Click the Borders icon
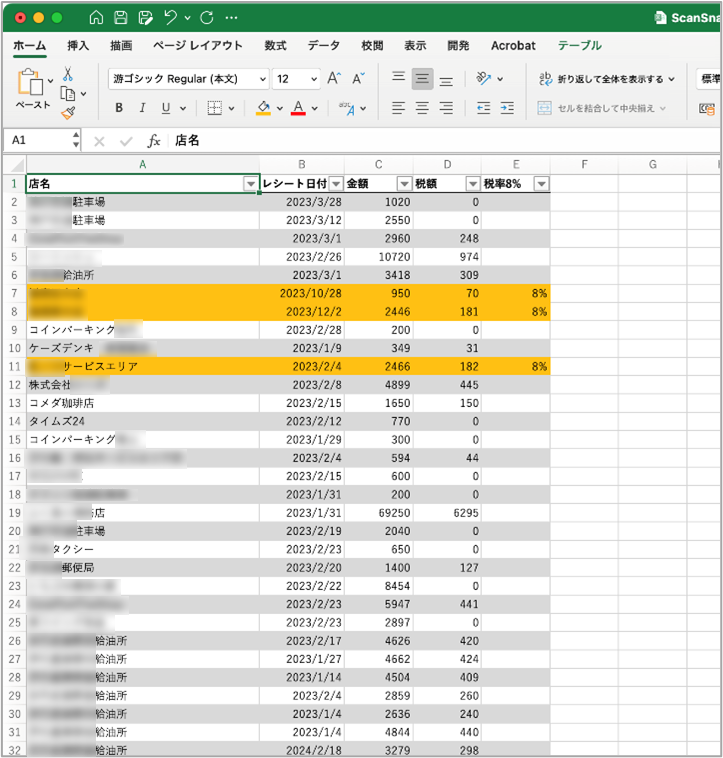Viewport: 723px width, 758px height. click(x=214, y=108)
